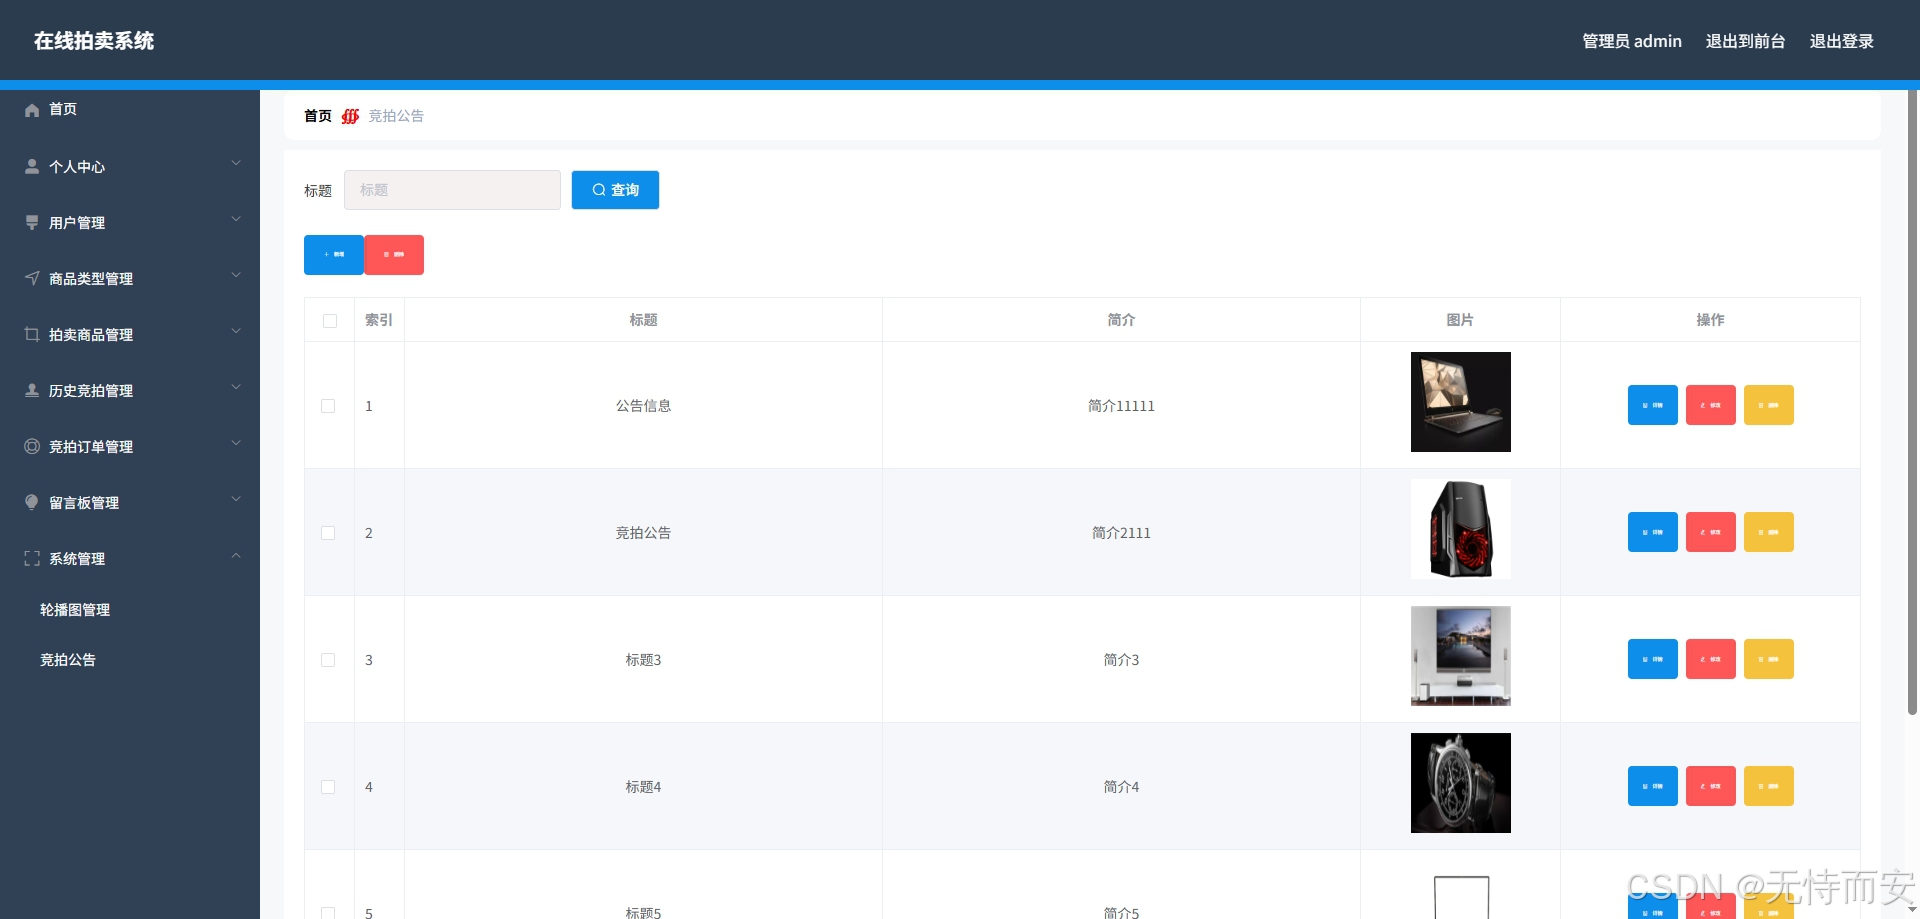Click the blue 新增 add button
The width and height of the screenshot is (1920, 919).
point(334,255)
